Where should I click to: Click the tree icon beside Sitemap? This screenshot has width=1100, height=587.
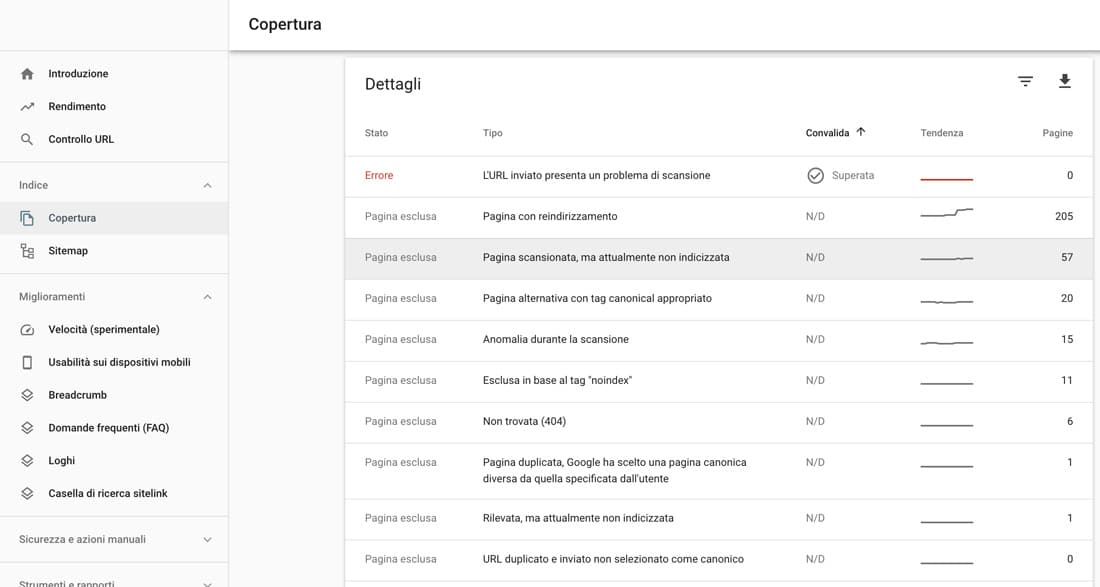click(x=27, y=251)
